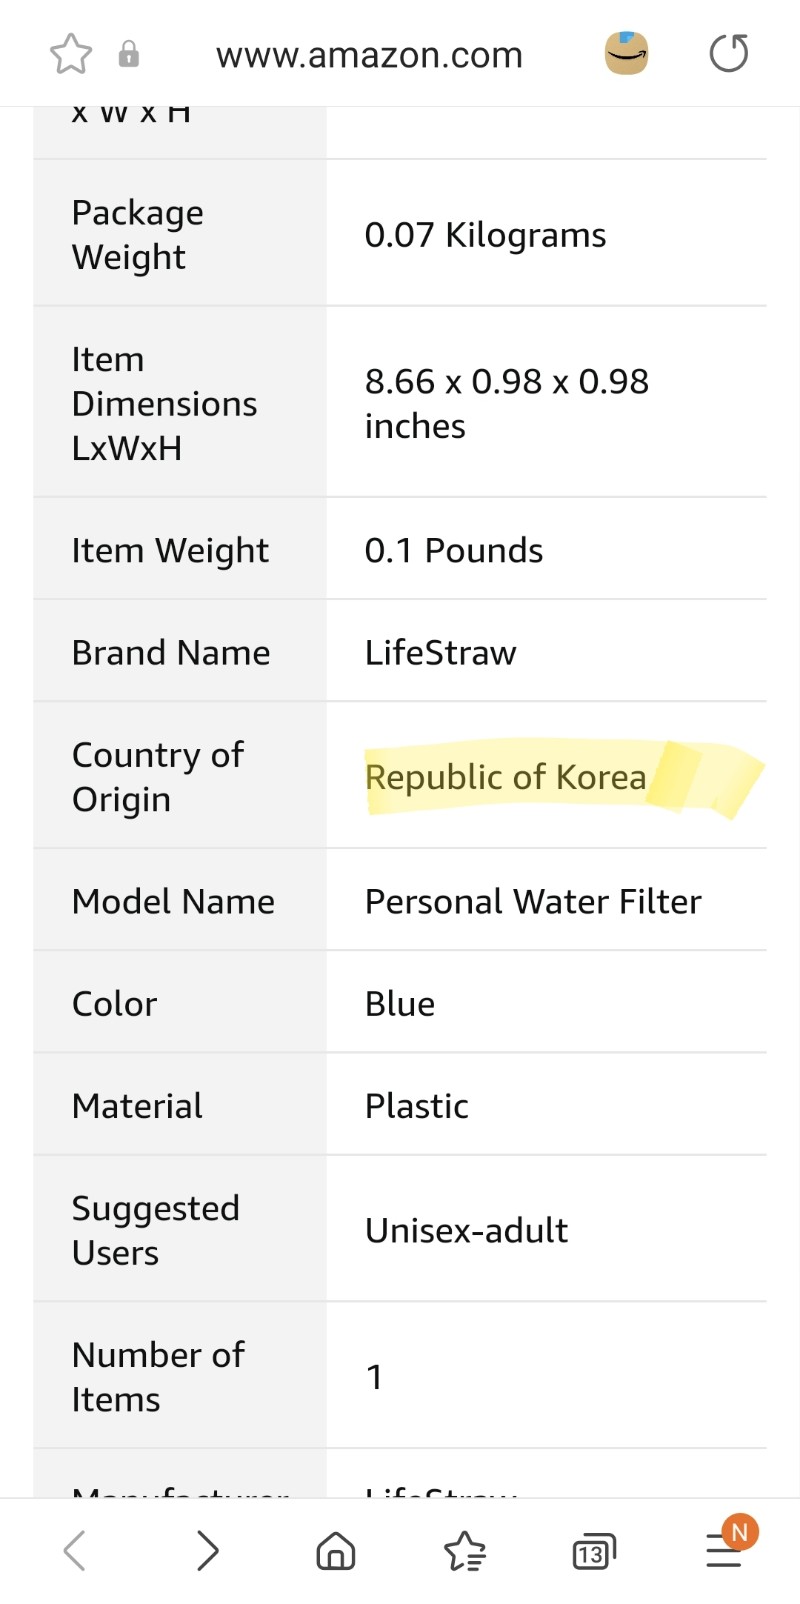This screenshot has width=800, height=1604.
Task: Tap the 0.07 Kilograms package weight value
Action: click(x=485, y=235)
